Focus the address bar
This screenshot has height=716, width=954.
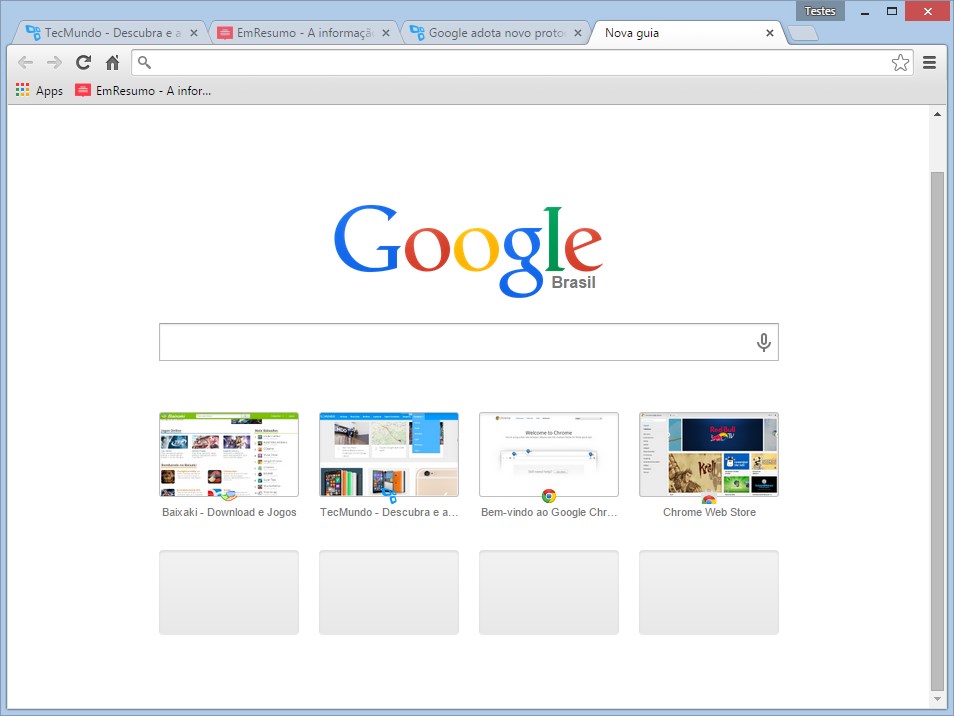[x=521, y=62]
